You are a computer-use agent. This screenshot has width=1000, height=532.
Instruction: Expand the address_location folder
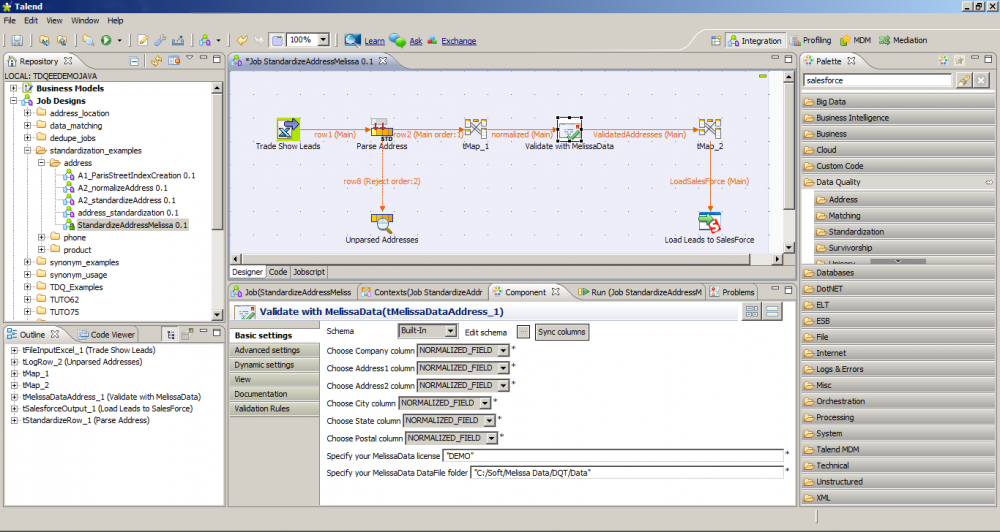point(27,113)
